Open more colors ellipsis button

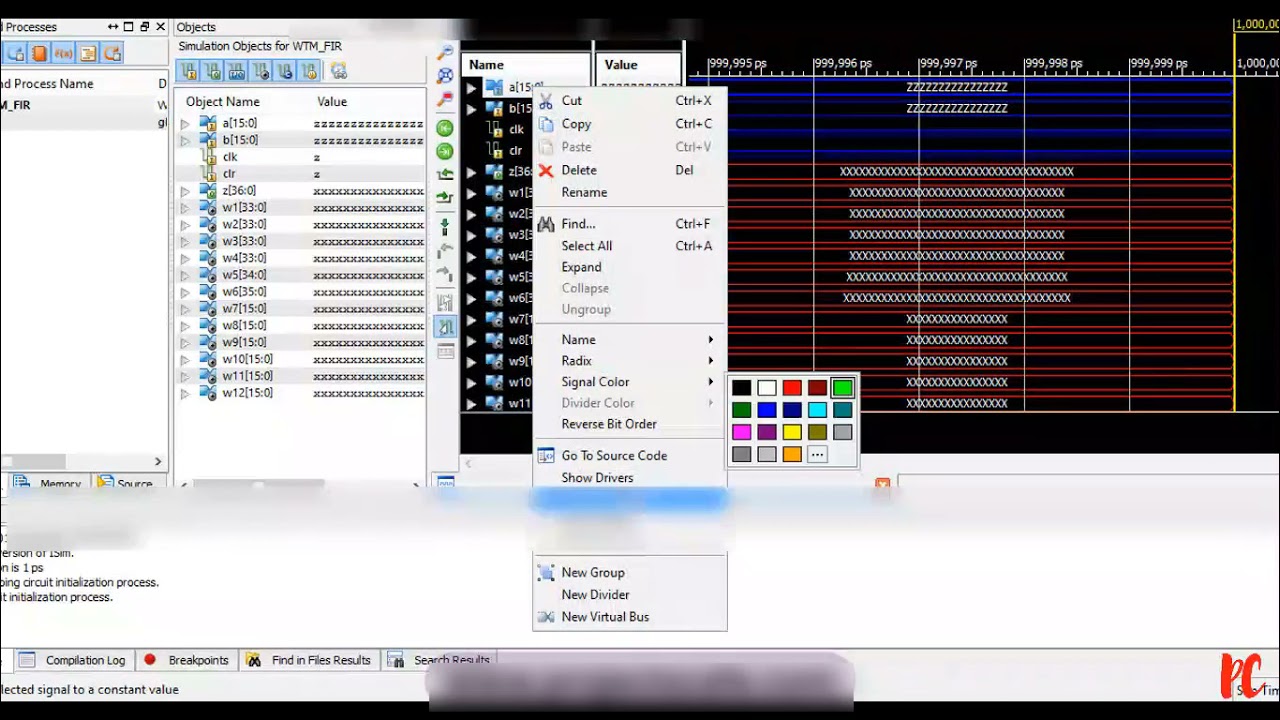pos(817,455)
